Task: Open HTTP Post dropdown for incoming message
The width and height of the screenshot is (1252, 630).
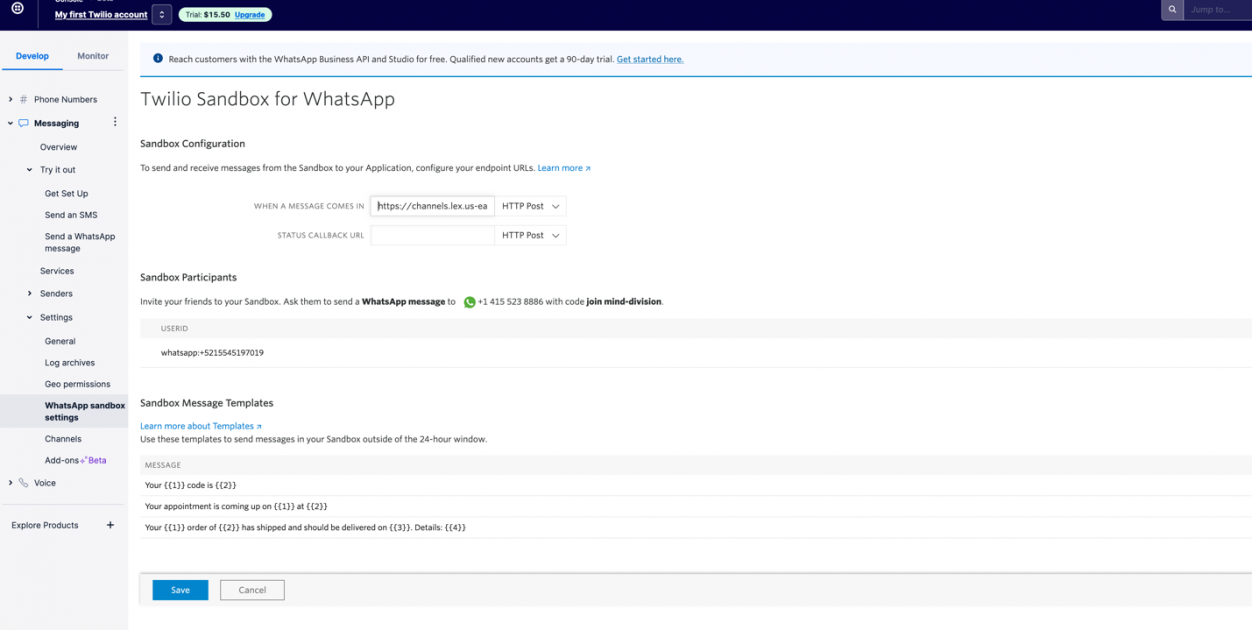Action: (530, 206)
